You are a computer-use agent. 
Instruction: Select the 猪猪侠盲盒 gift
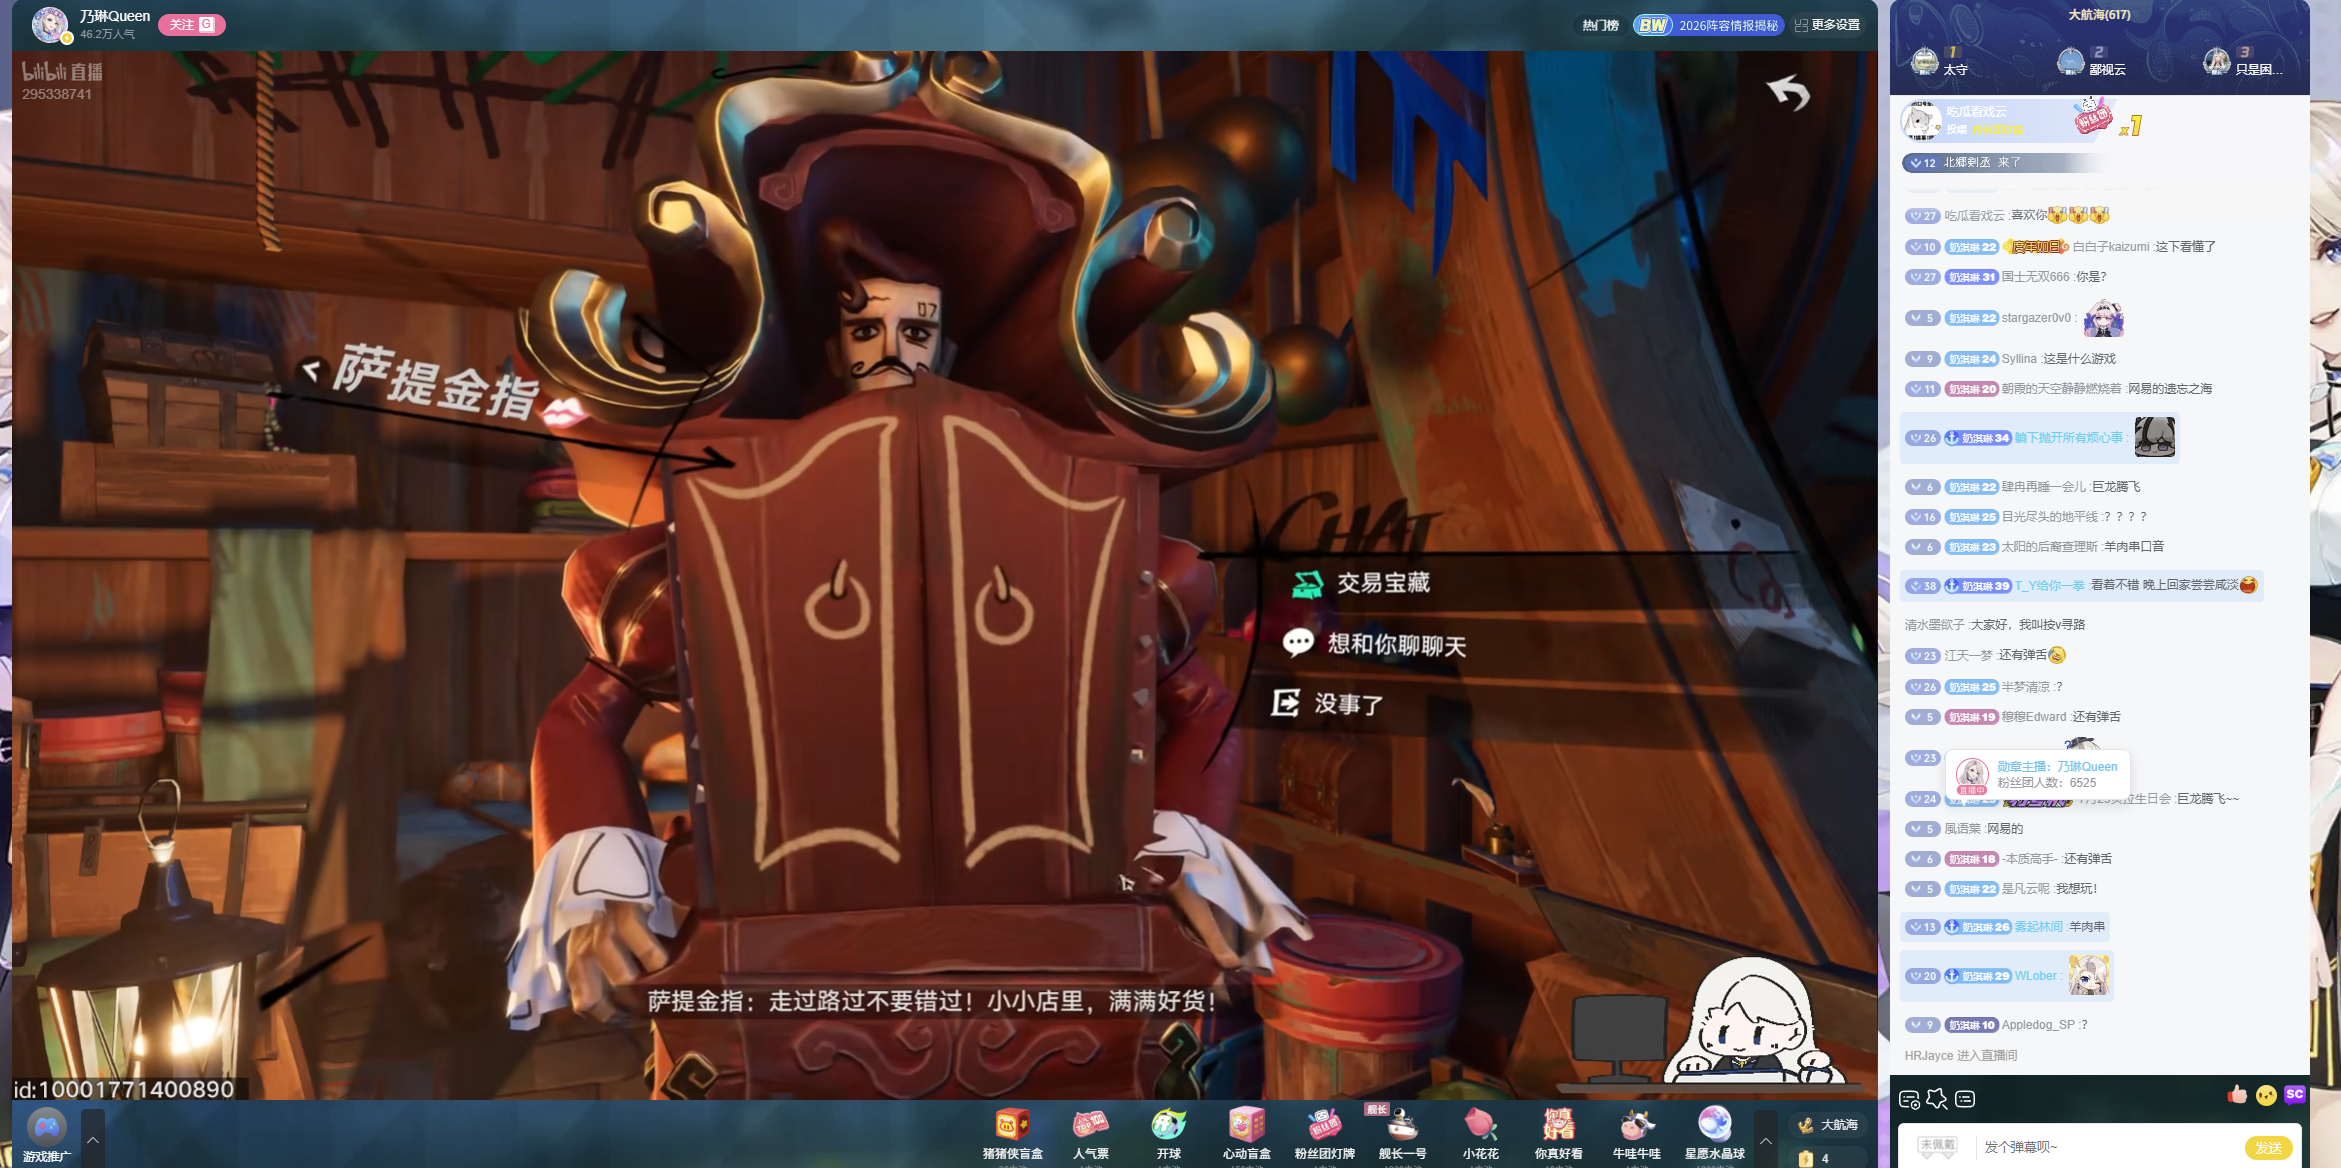[1012, 1136]
